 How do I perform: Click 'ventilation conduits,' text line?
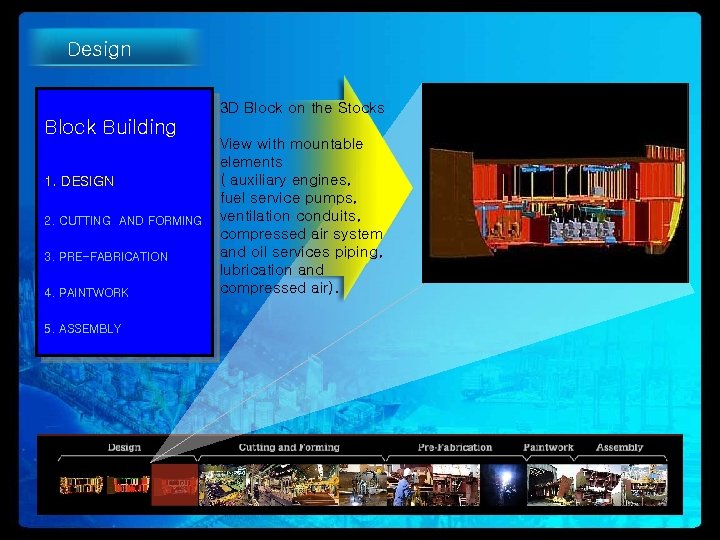[x=291, y=216]
